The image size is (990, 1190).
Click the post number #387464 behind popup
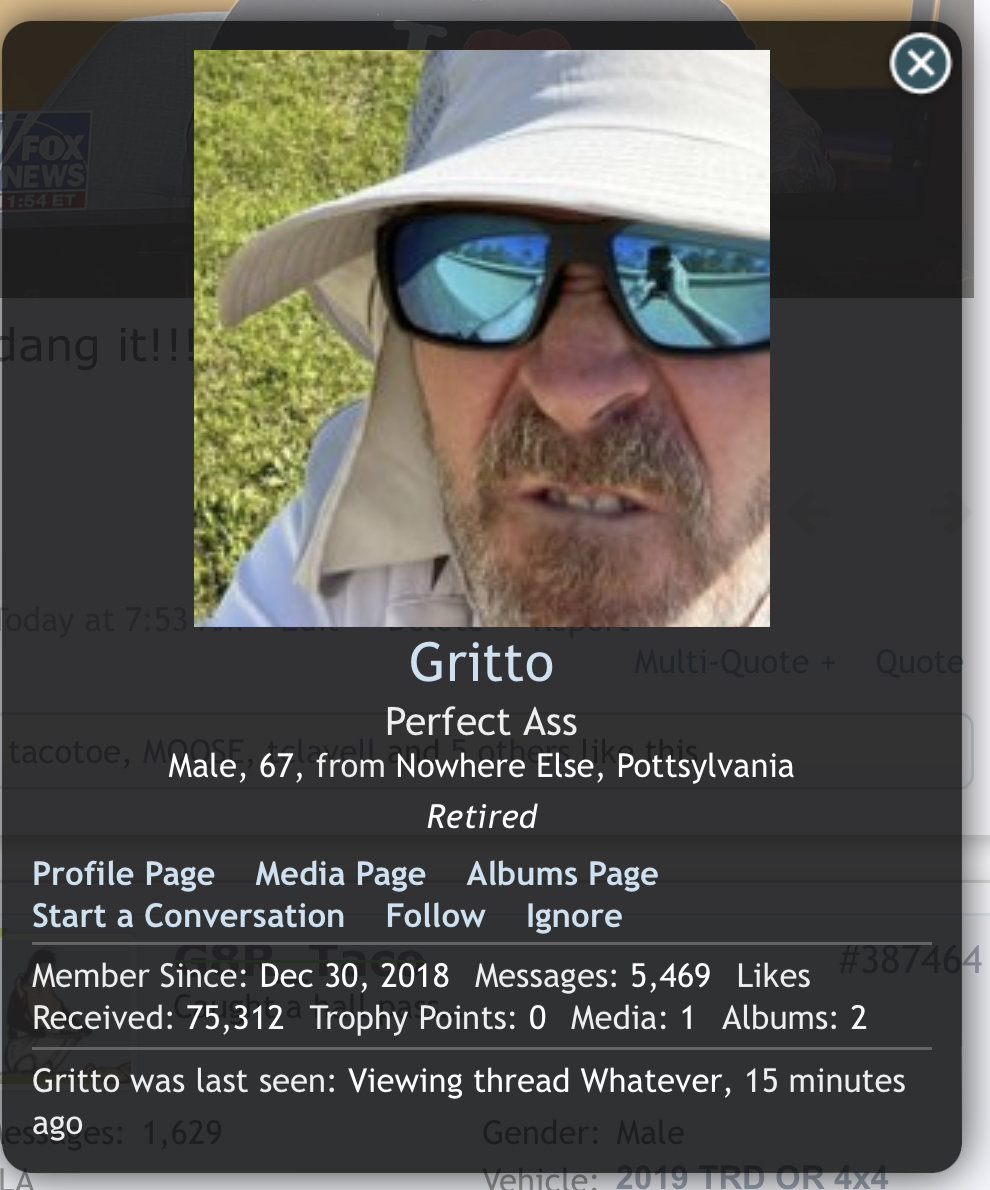pyautogui.click(x=911, y=960)
